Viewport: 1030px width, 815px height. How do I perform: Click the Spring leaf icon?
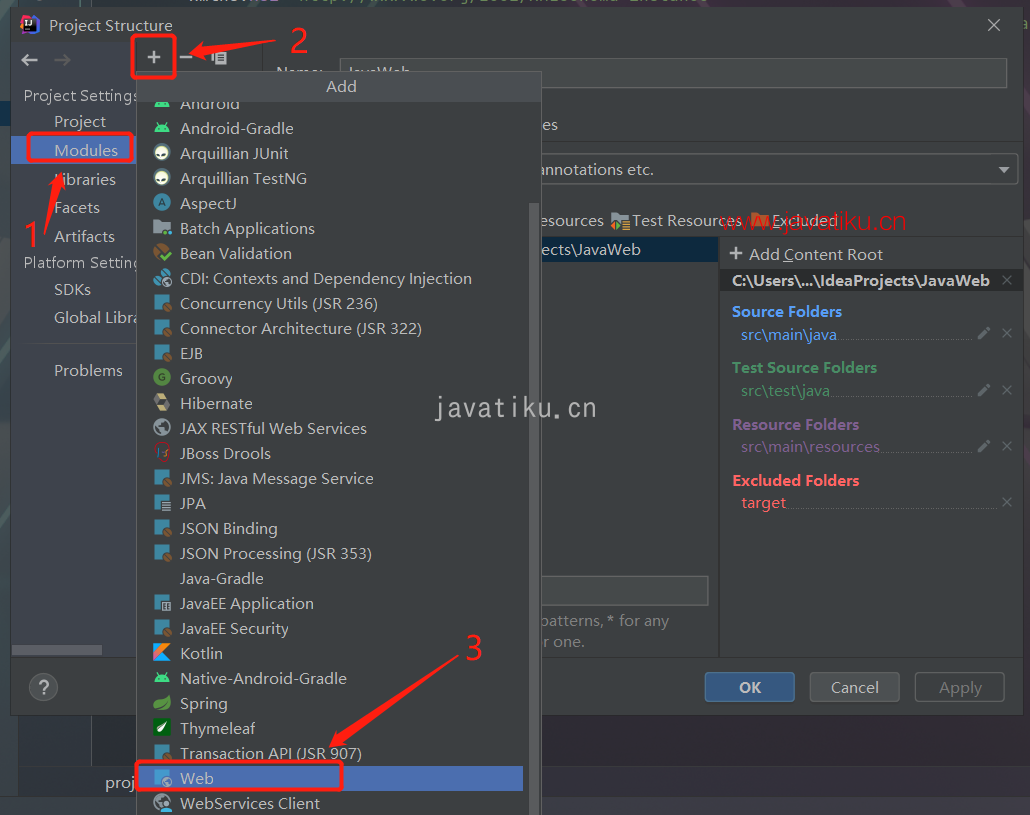point(162,703)
